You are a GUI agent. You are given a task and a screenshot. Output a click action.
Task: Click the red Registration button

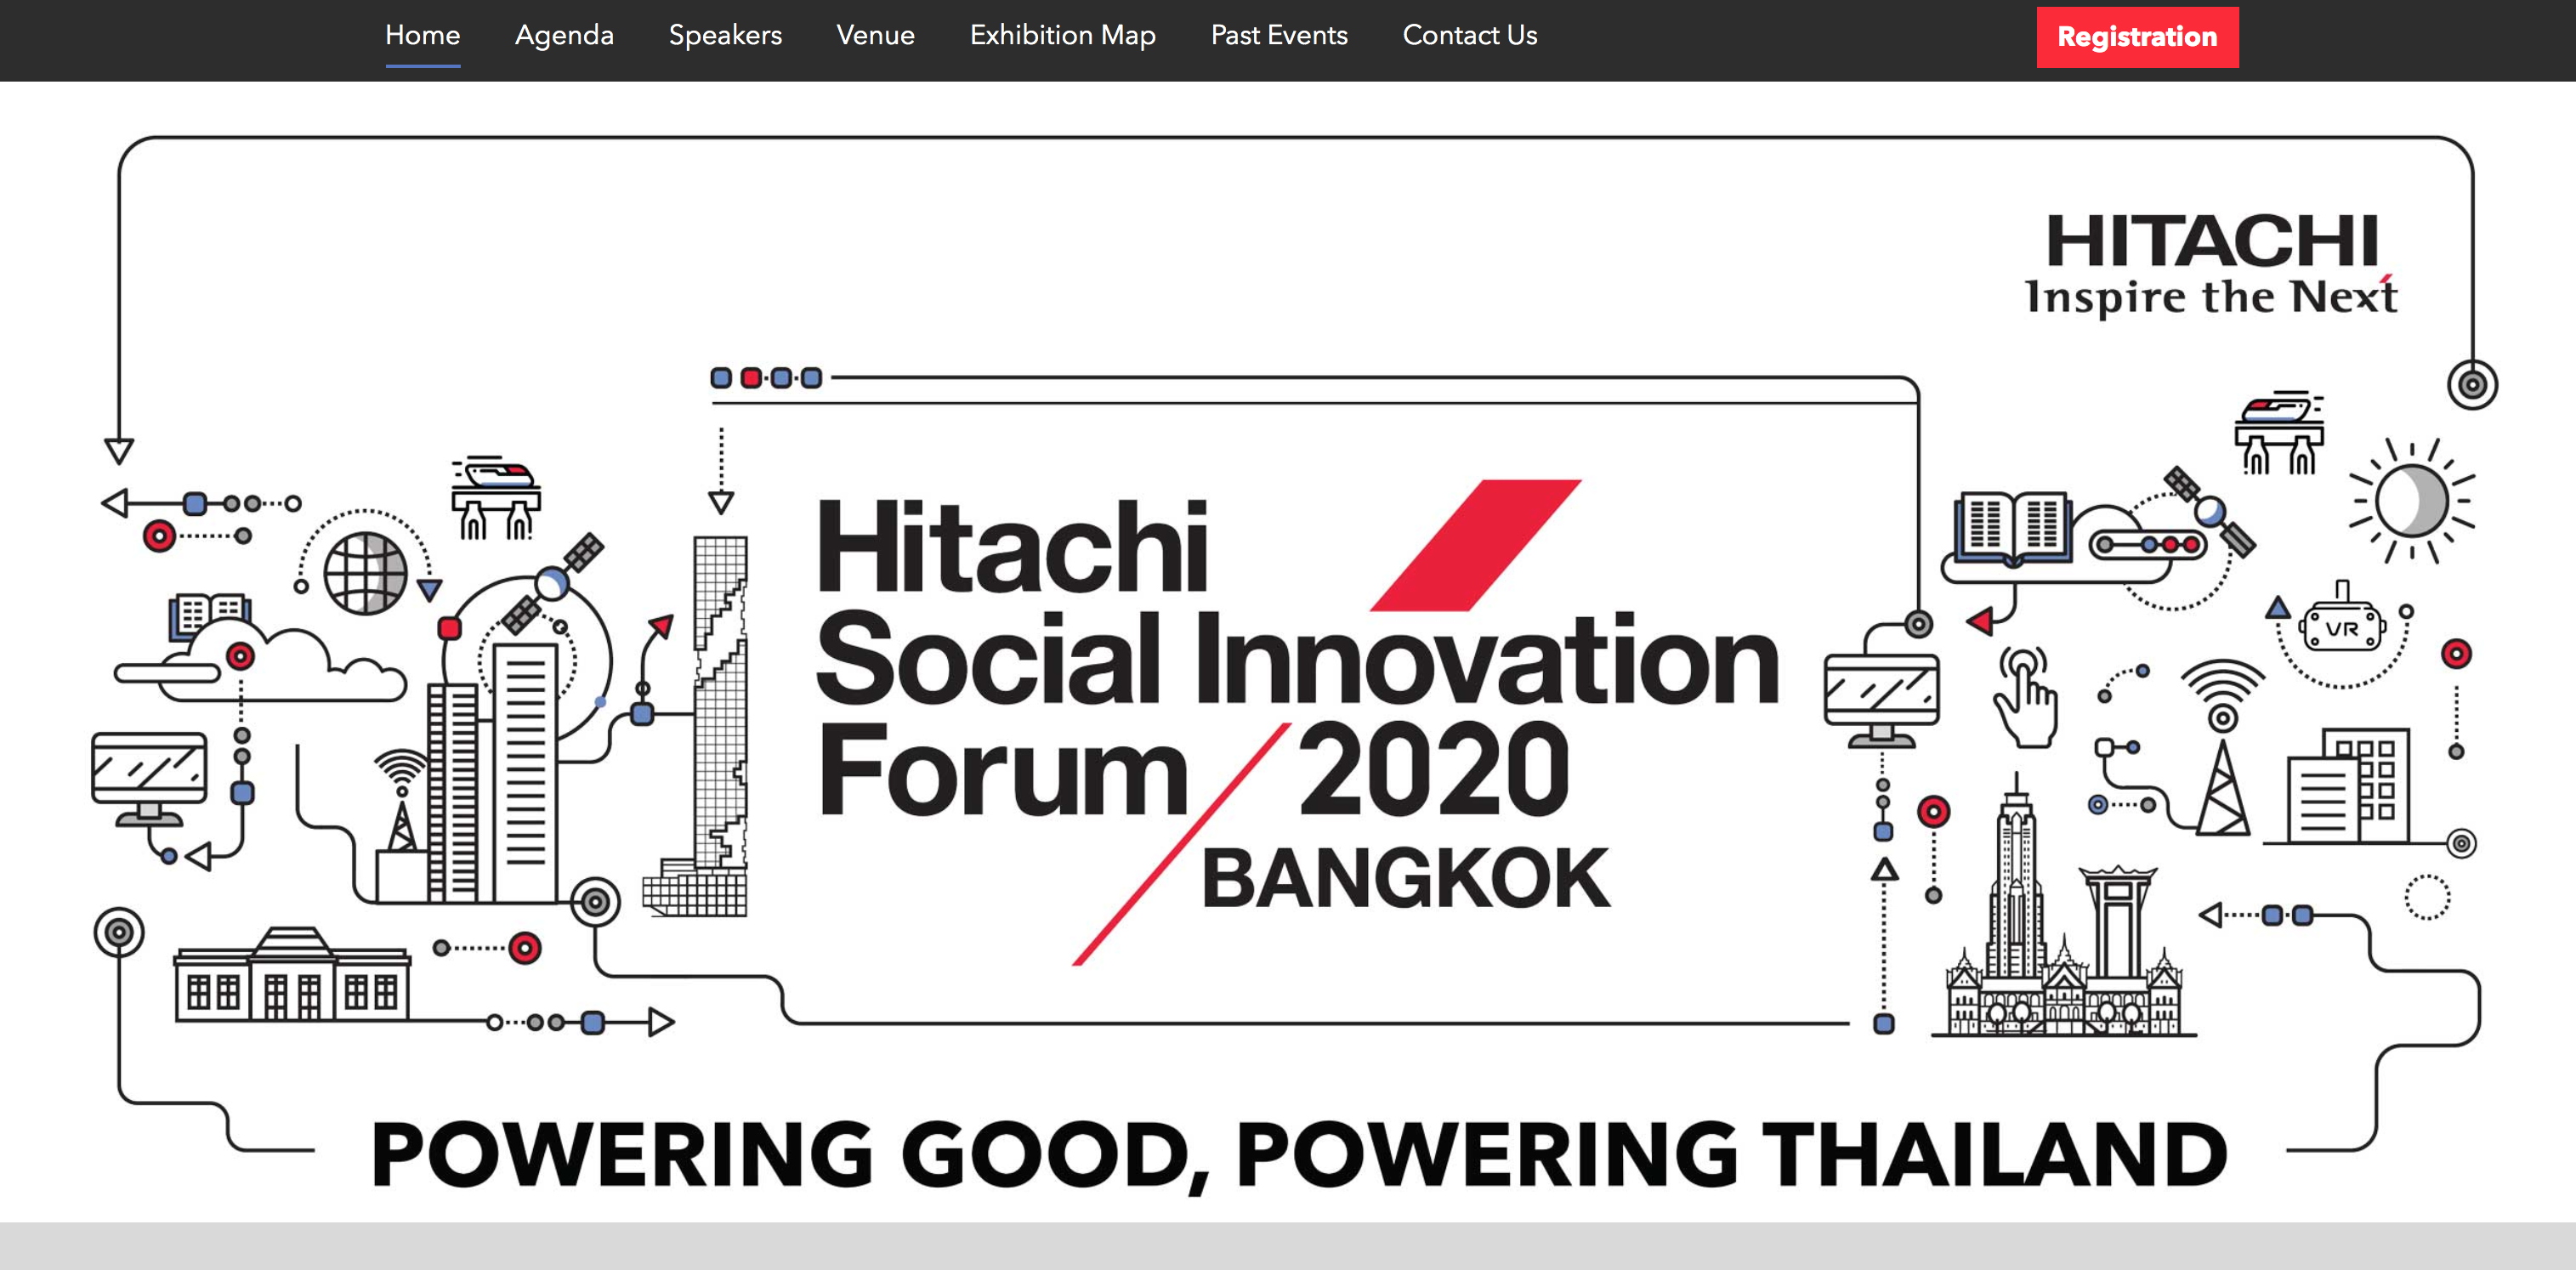[2137, 37]
